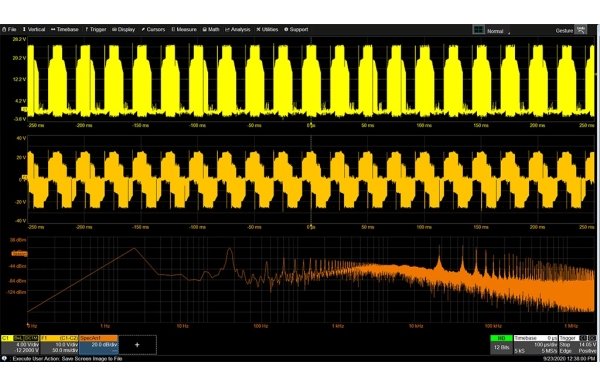Screen dimensions: 600x390
Task: Open the Timebase menu
Action: tap(65, 29)
